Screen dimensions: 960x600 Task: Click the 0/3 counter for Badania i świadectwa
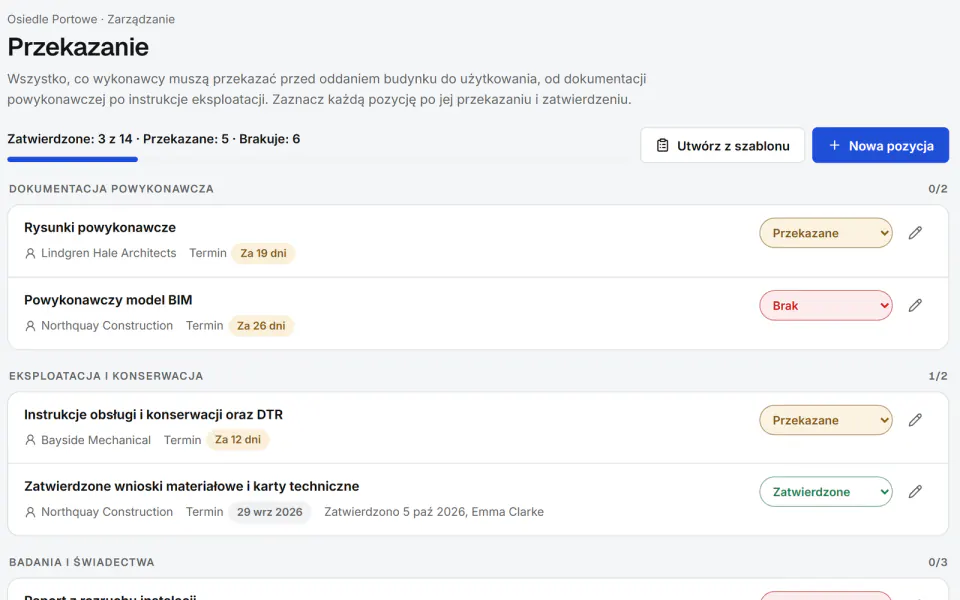click(938, 562)
